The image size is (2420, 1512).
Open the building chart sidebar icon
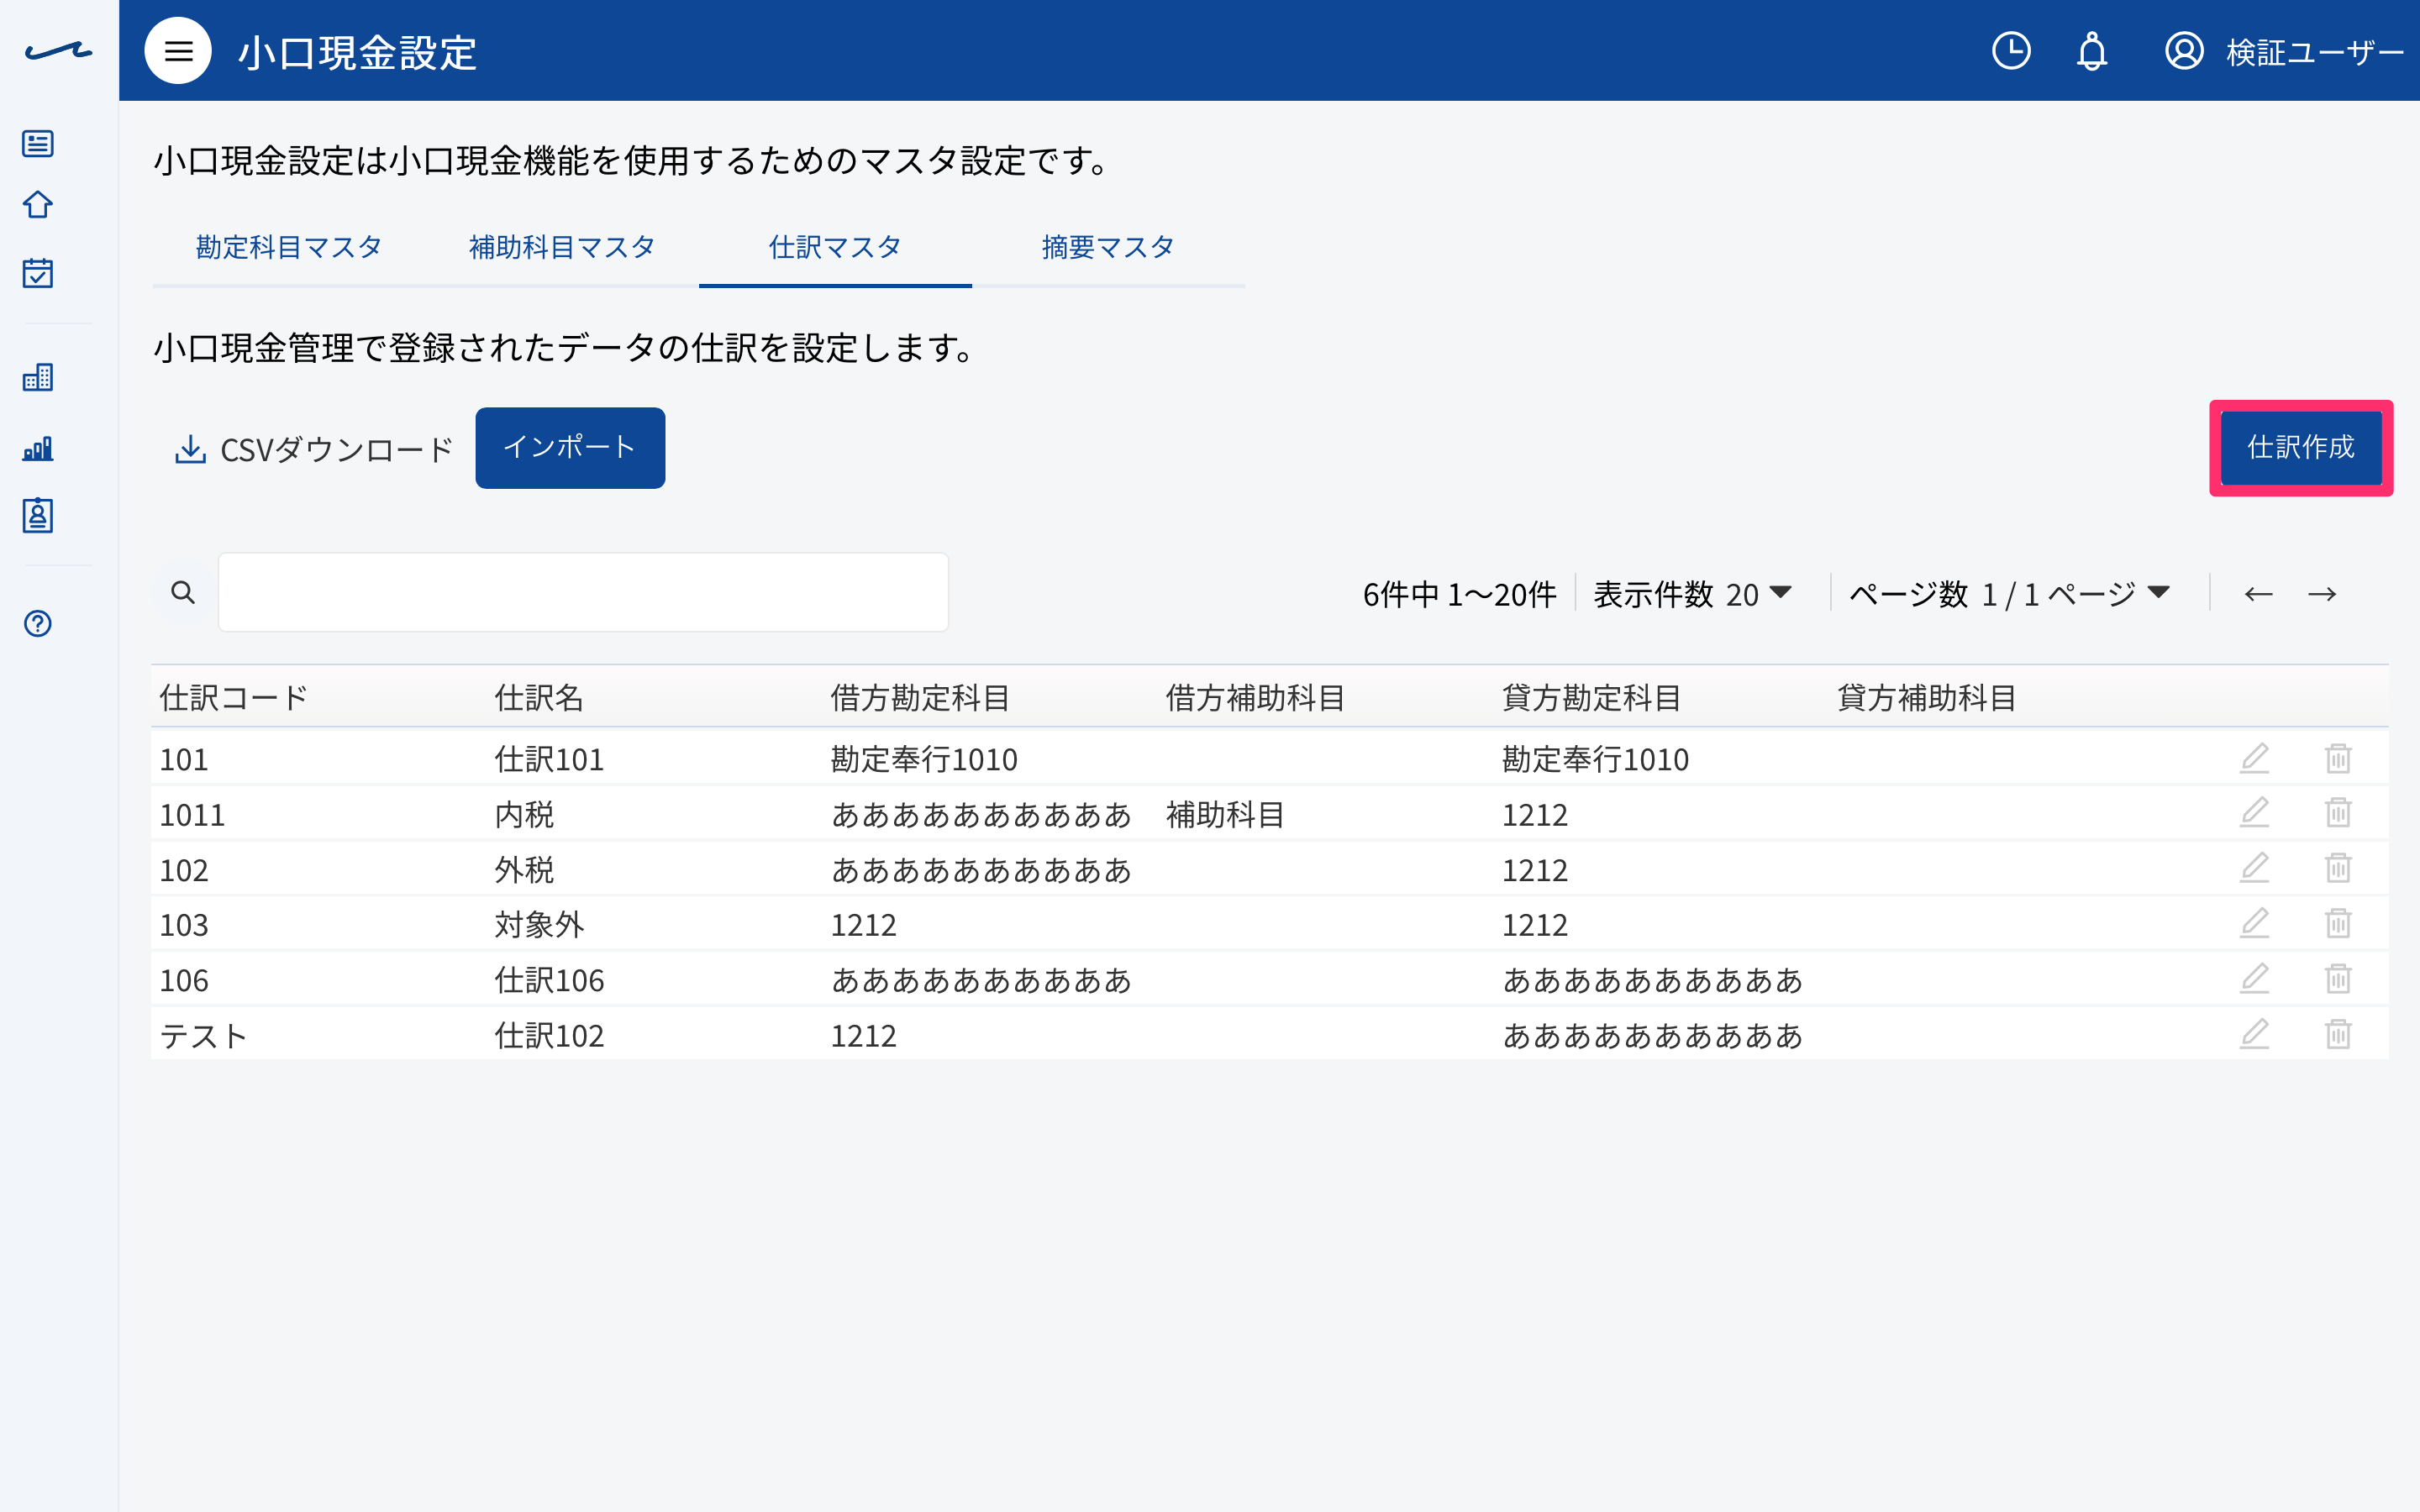38,377
